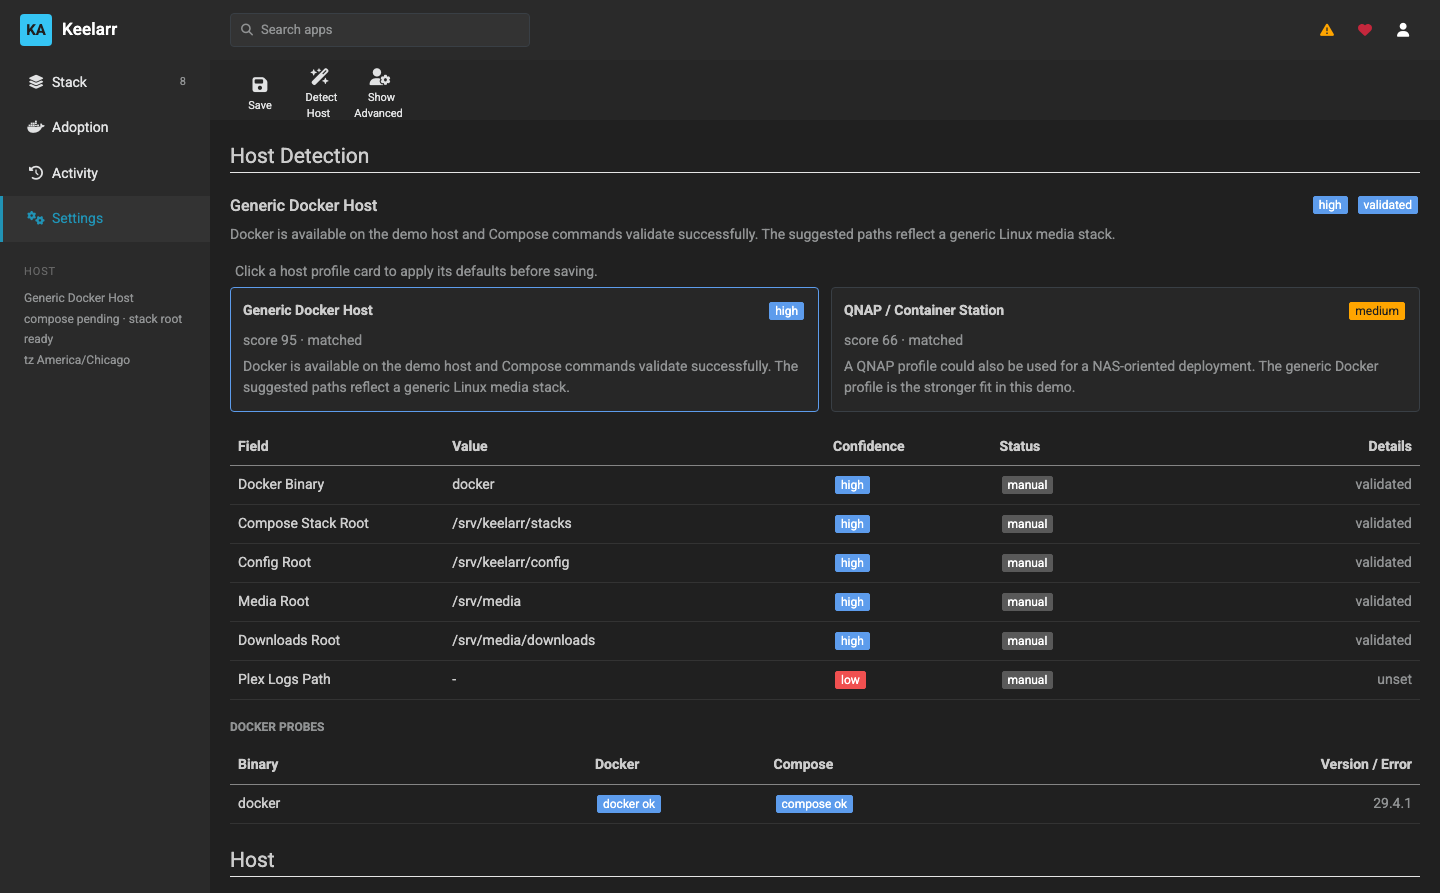Click high badge in Media Root row
This screenshot has height=893, width=1440.
pos(852,602)
